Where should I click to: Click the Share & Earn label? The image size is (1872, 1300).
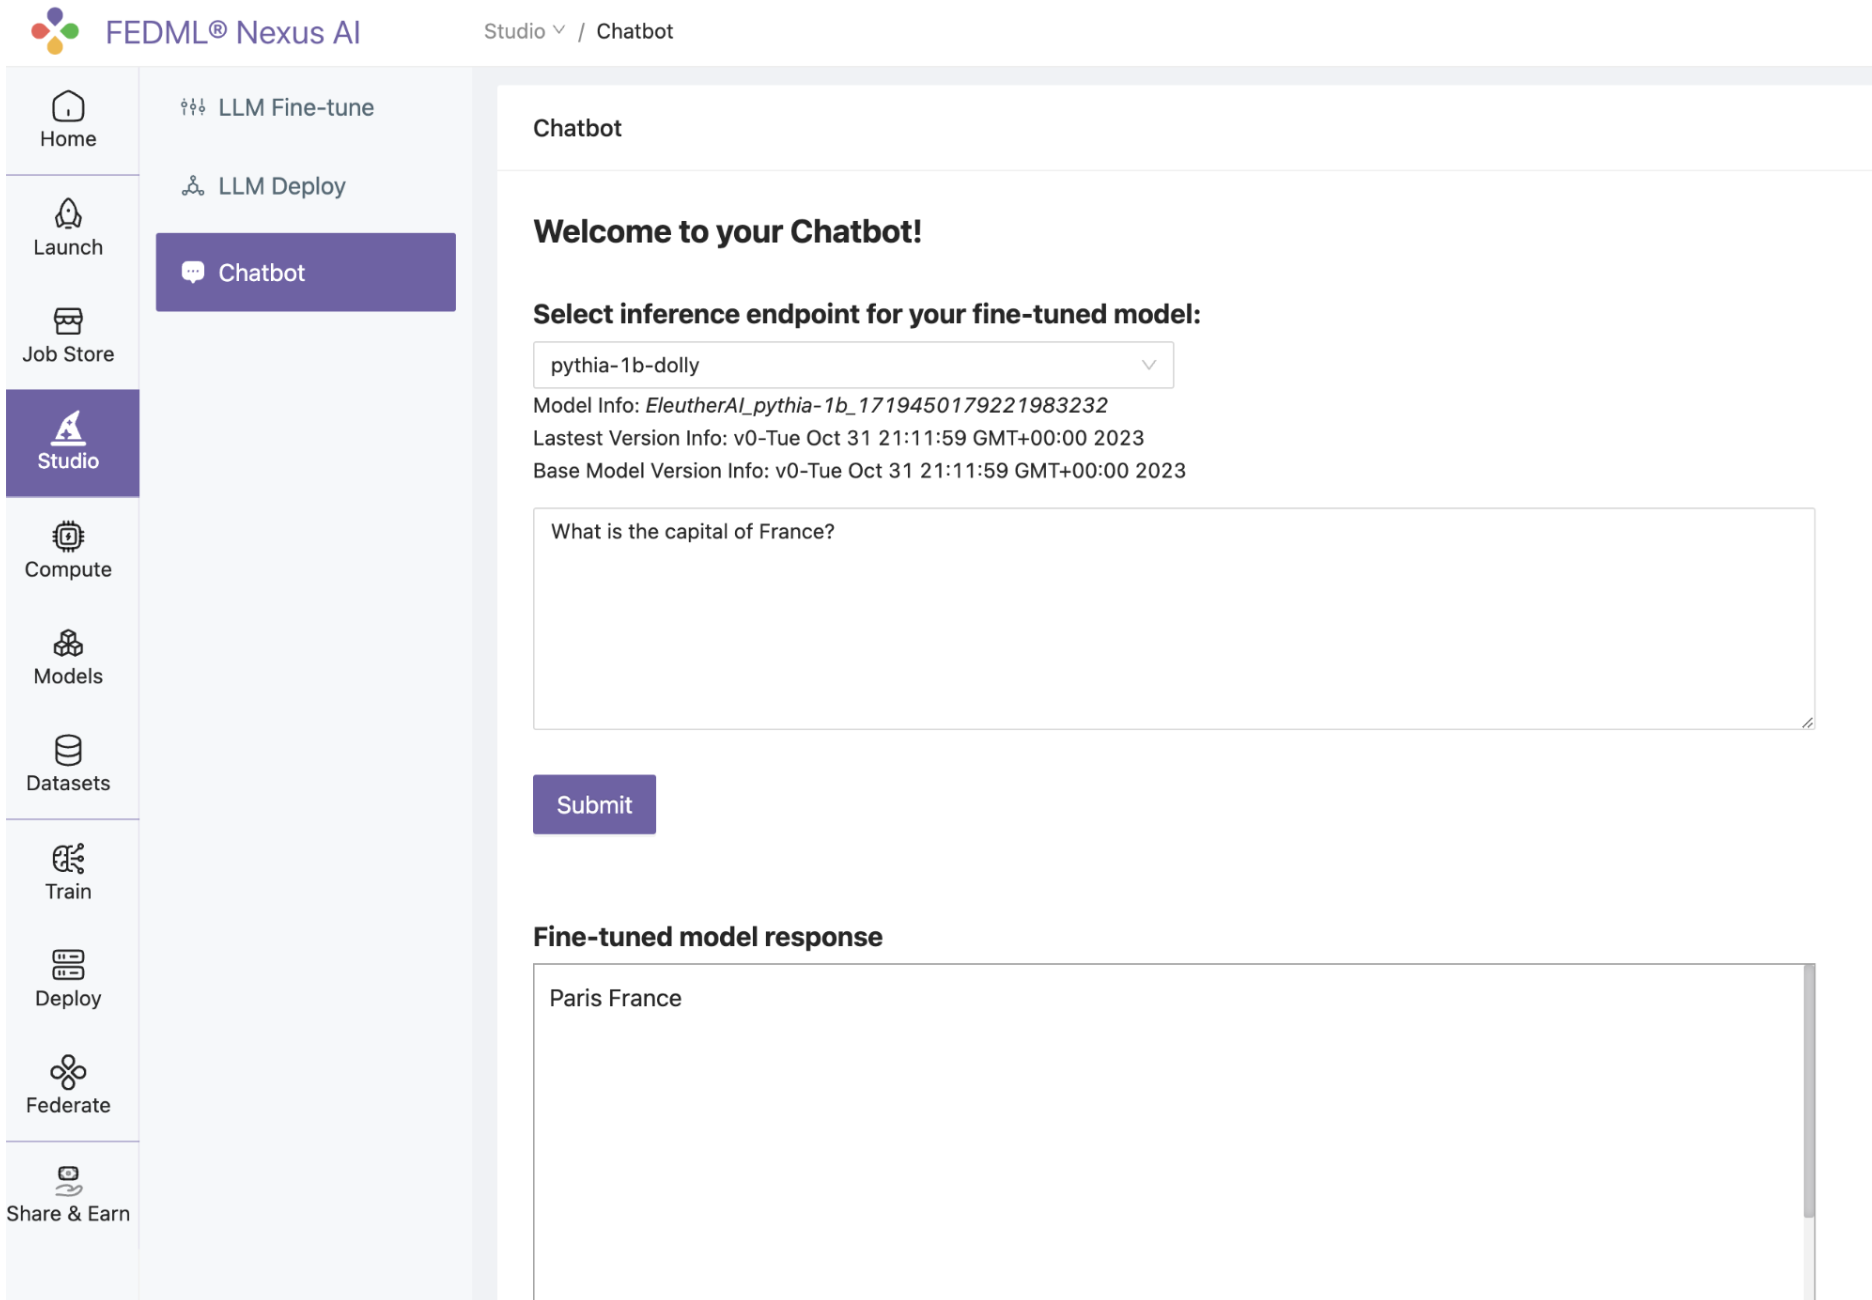(x=68, y=1213)
